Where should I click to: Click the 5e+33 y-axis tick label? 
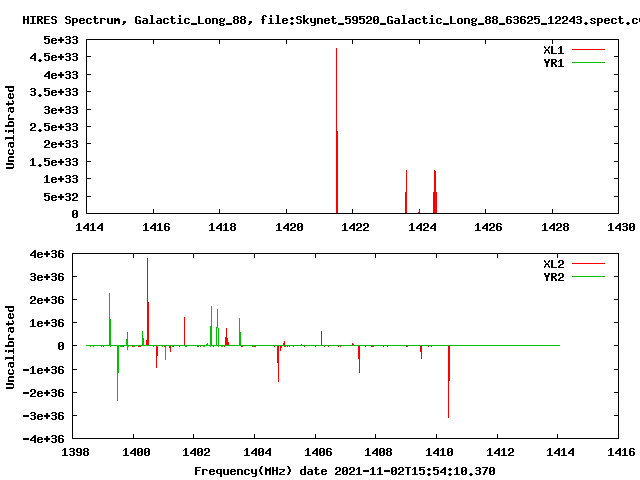pos(61,40)
